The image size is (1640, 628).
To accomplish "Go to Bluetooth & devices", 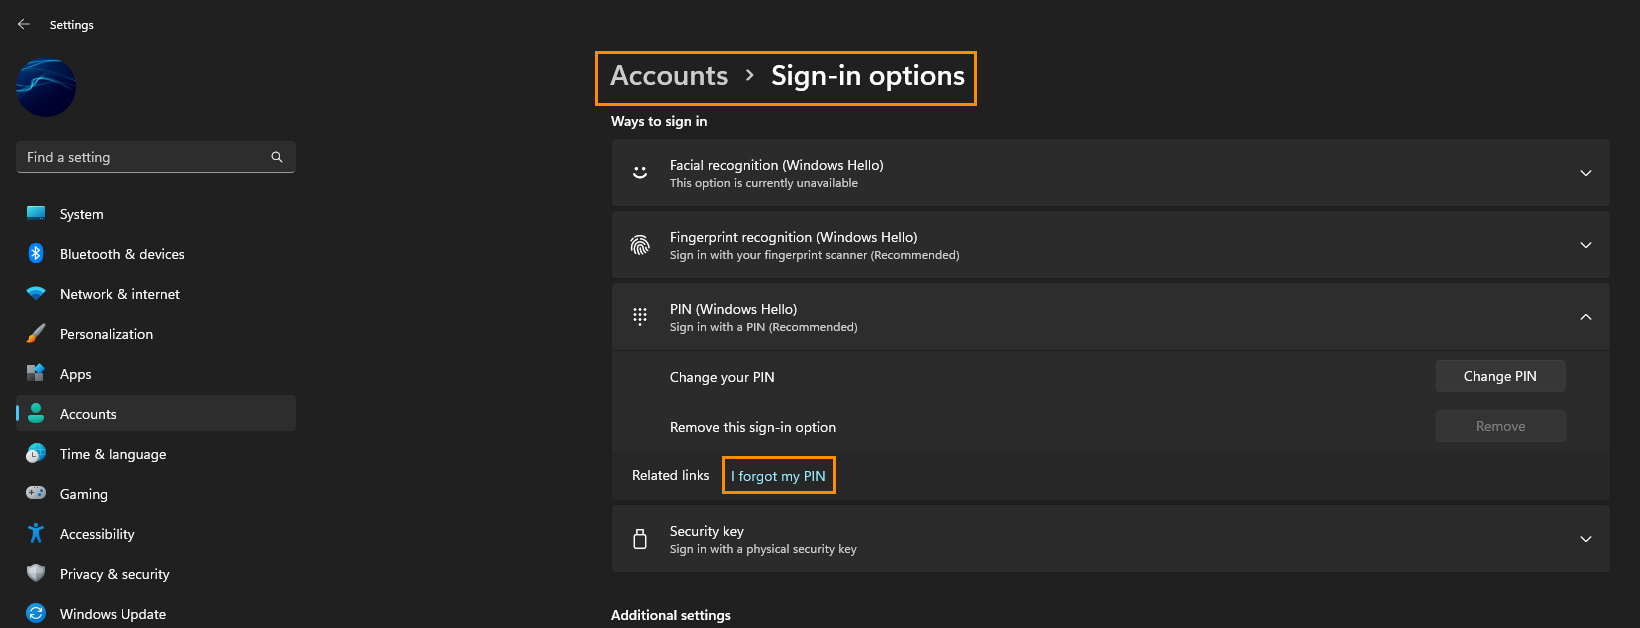I will tap(156, 254).
